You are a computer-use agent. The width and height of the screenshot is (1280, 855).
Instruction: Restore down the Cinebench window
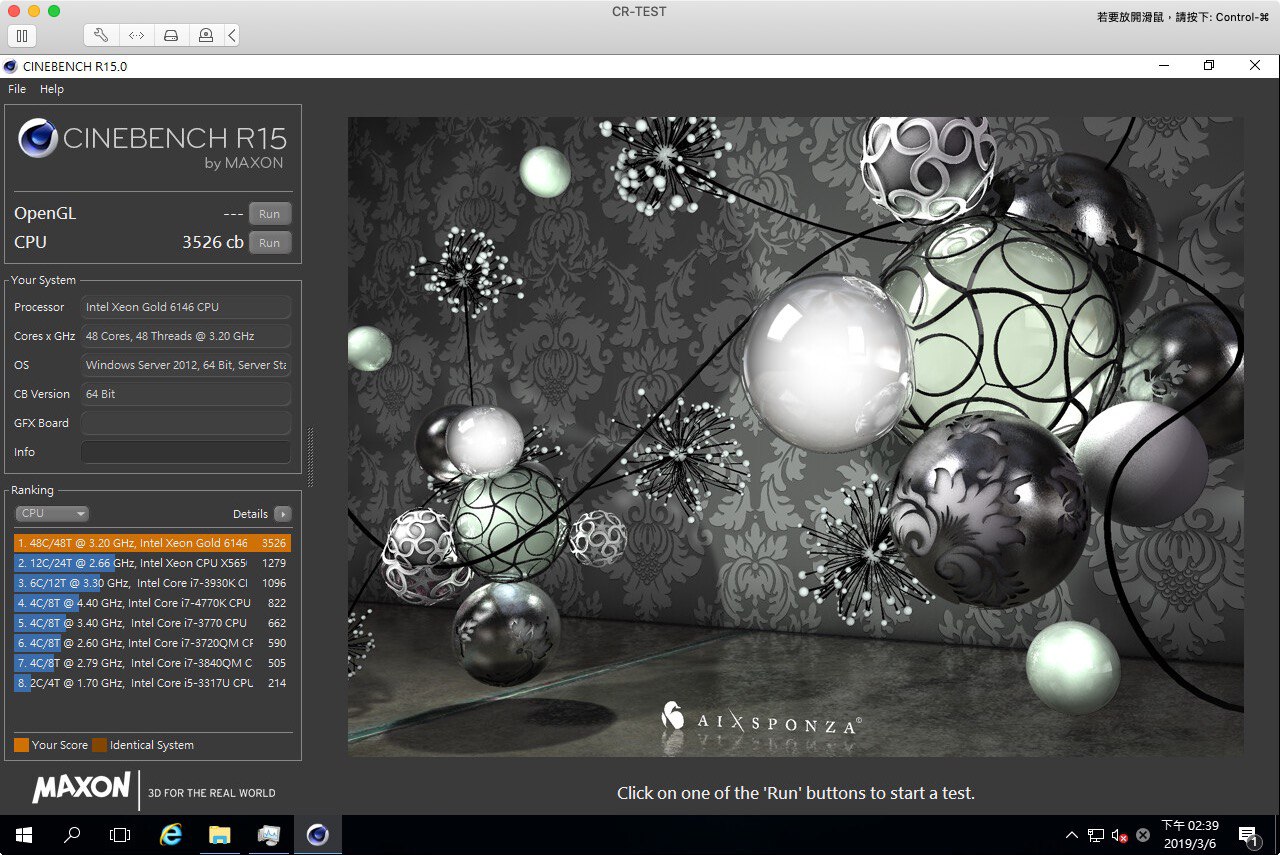pos(1209,66)
